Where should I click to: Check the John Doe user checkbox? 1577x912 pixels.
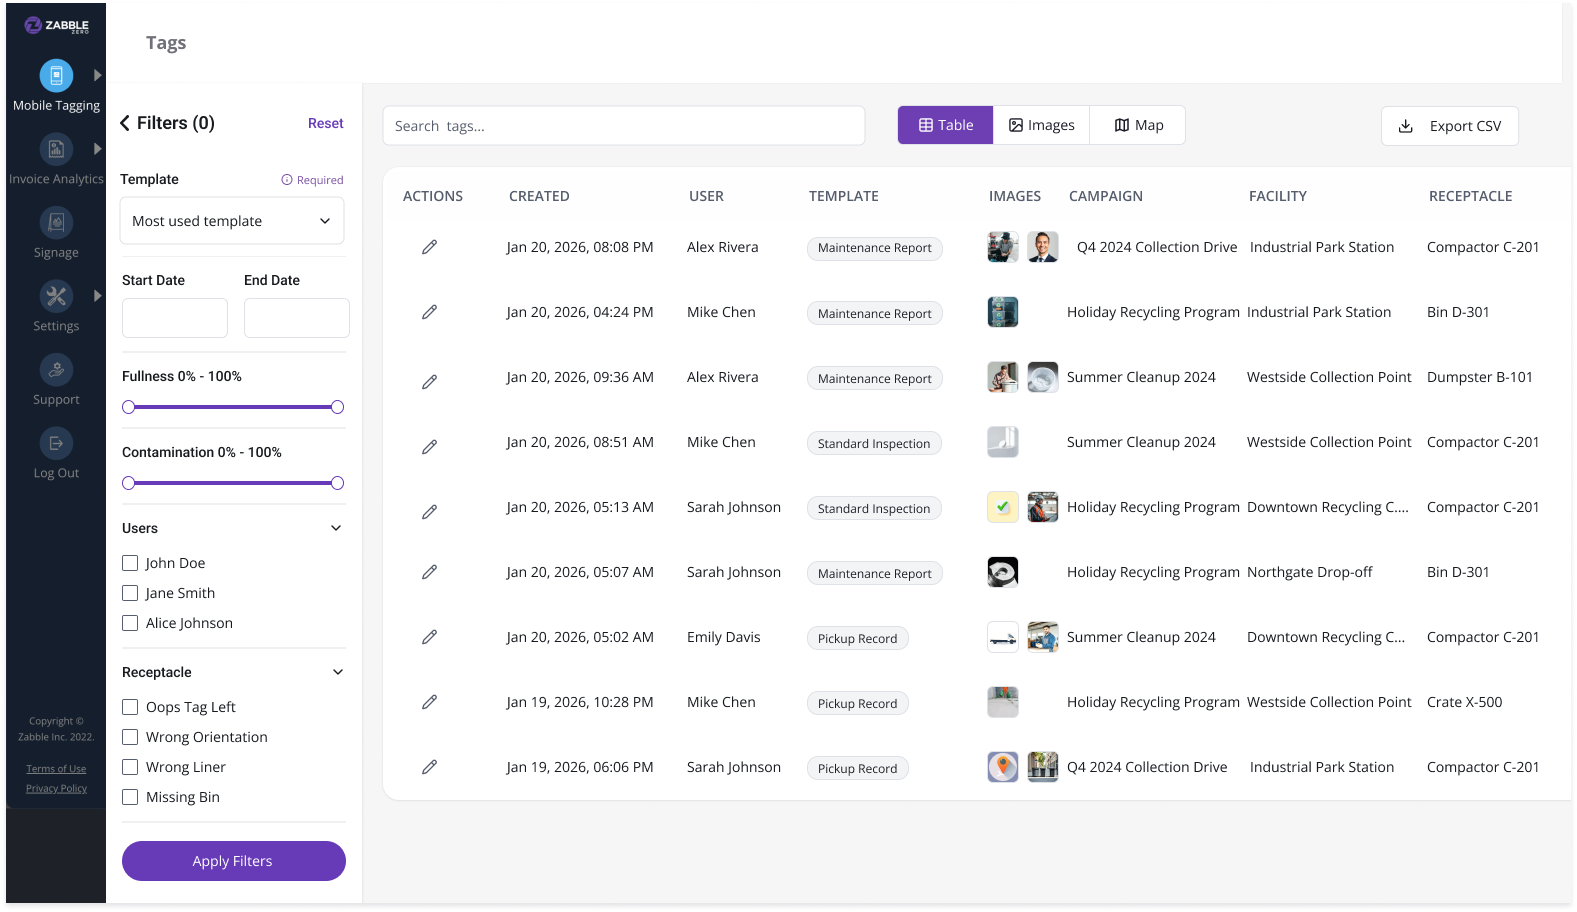(130, 563)
